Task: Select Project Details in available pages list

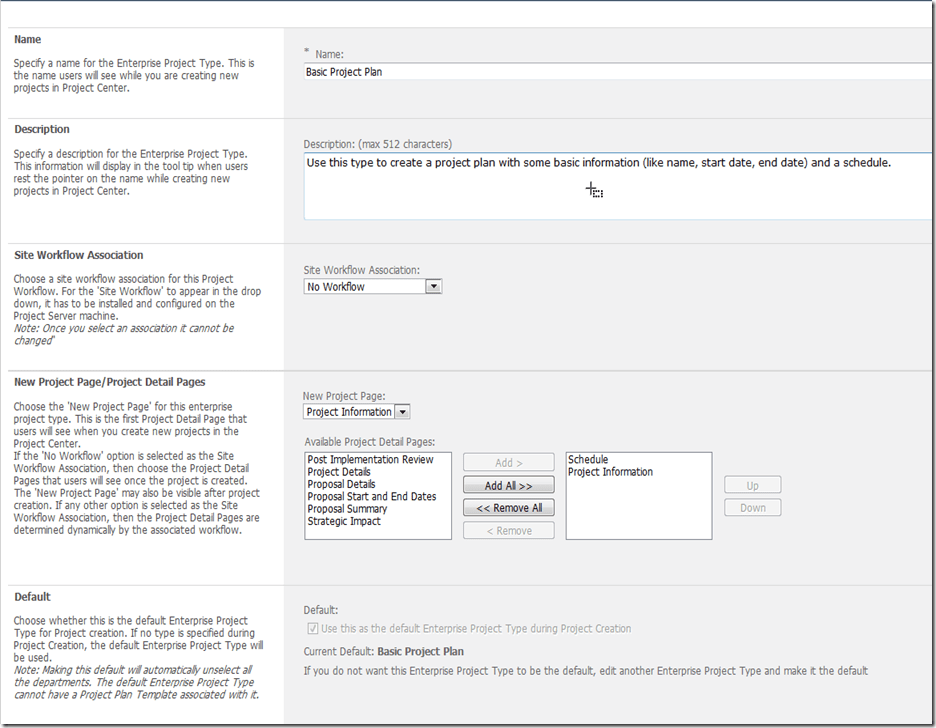Action: point(339,472)
